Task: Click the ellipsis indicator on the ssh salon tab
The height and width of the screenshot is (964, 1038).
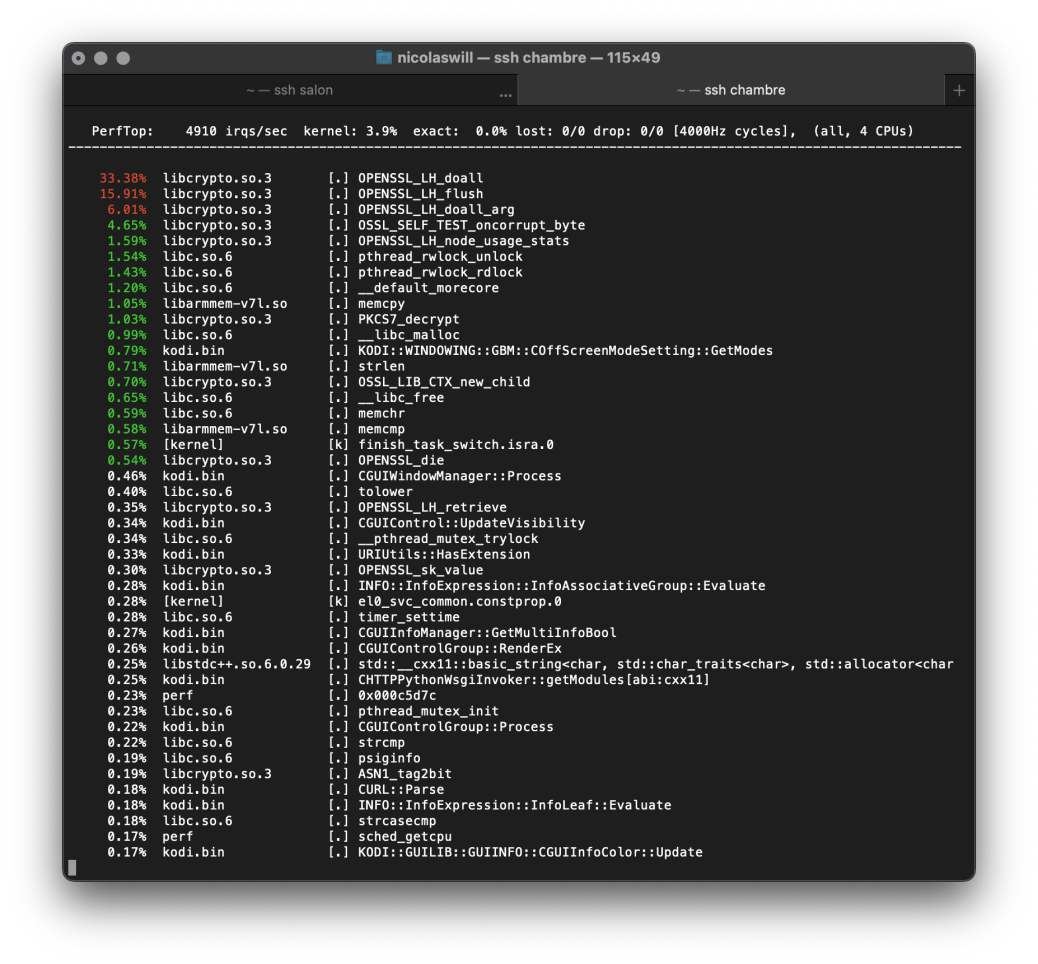Action: tap(505, 95)
